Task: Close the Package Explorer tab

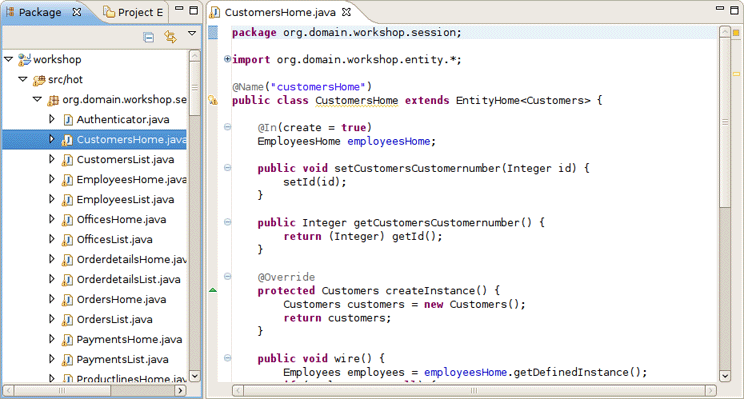Action: [77, 12]
